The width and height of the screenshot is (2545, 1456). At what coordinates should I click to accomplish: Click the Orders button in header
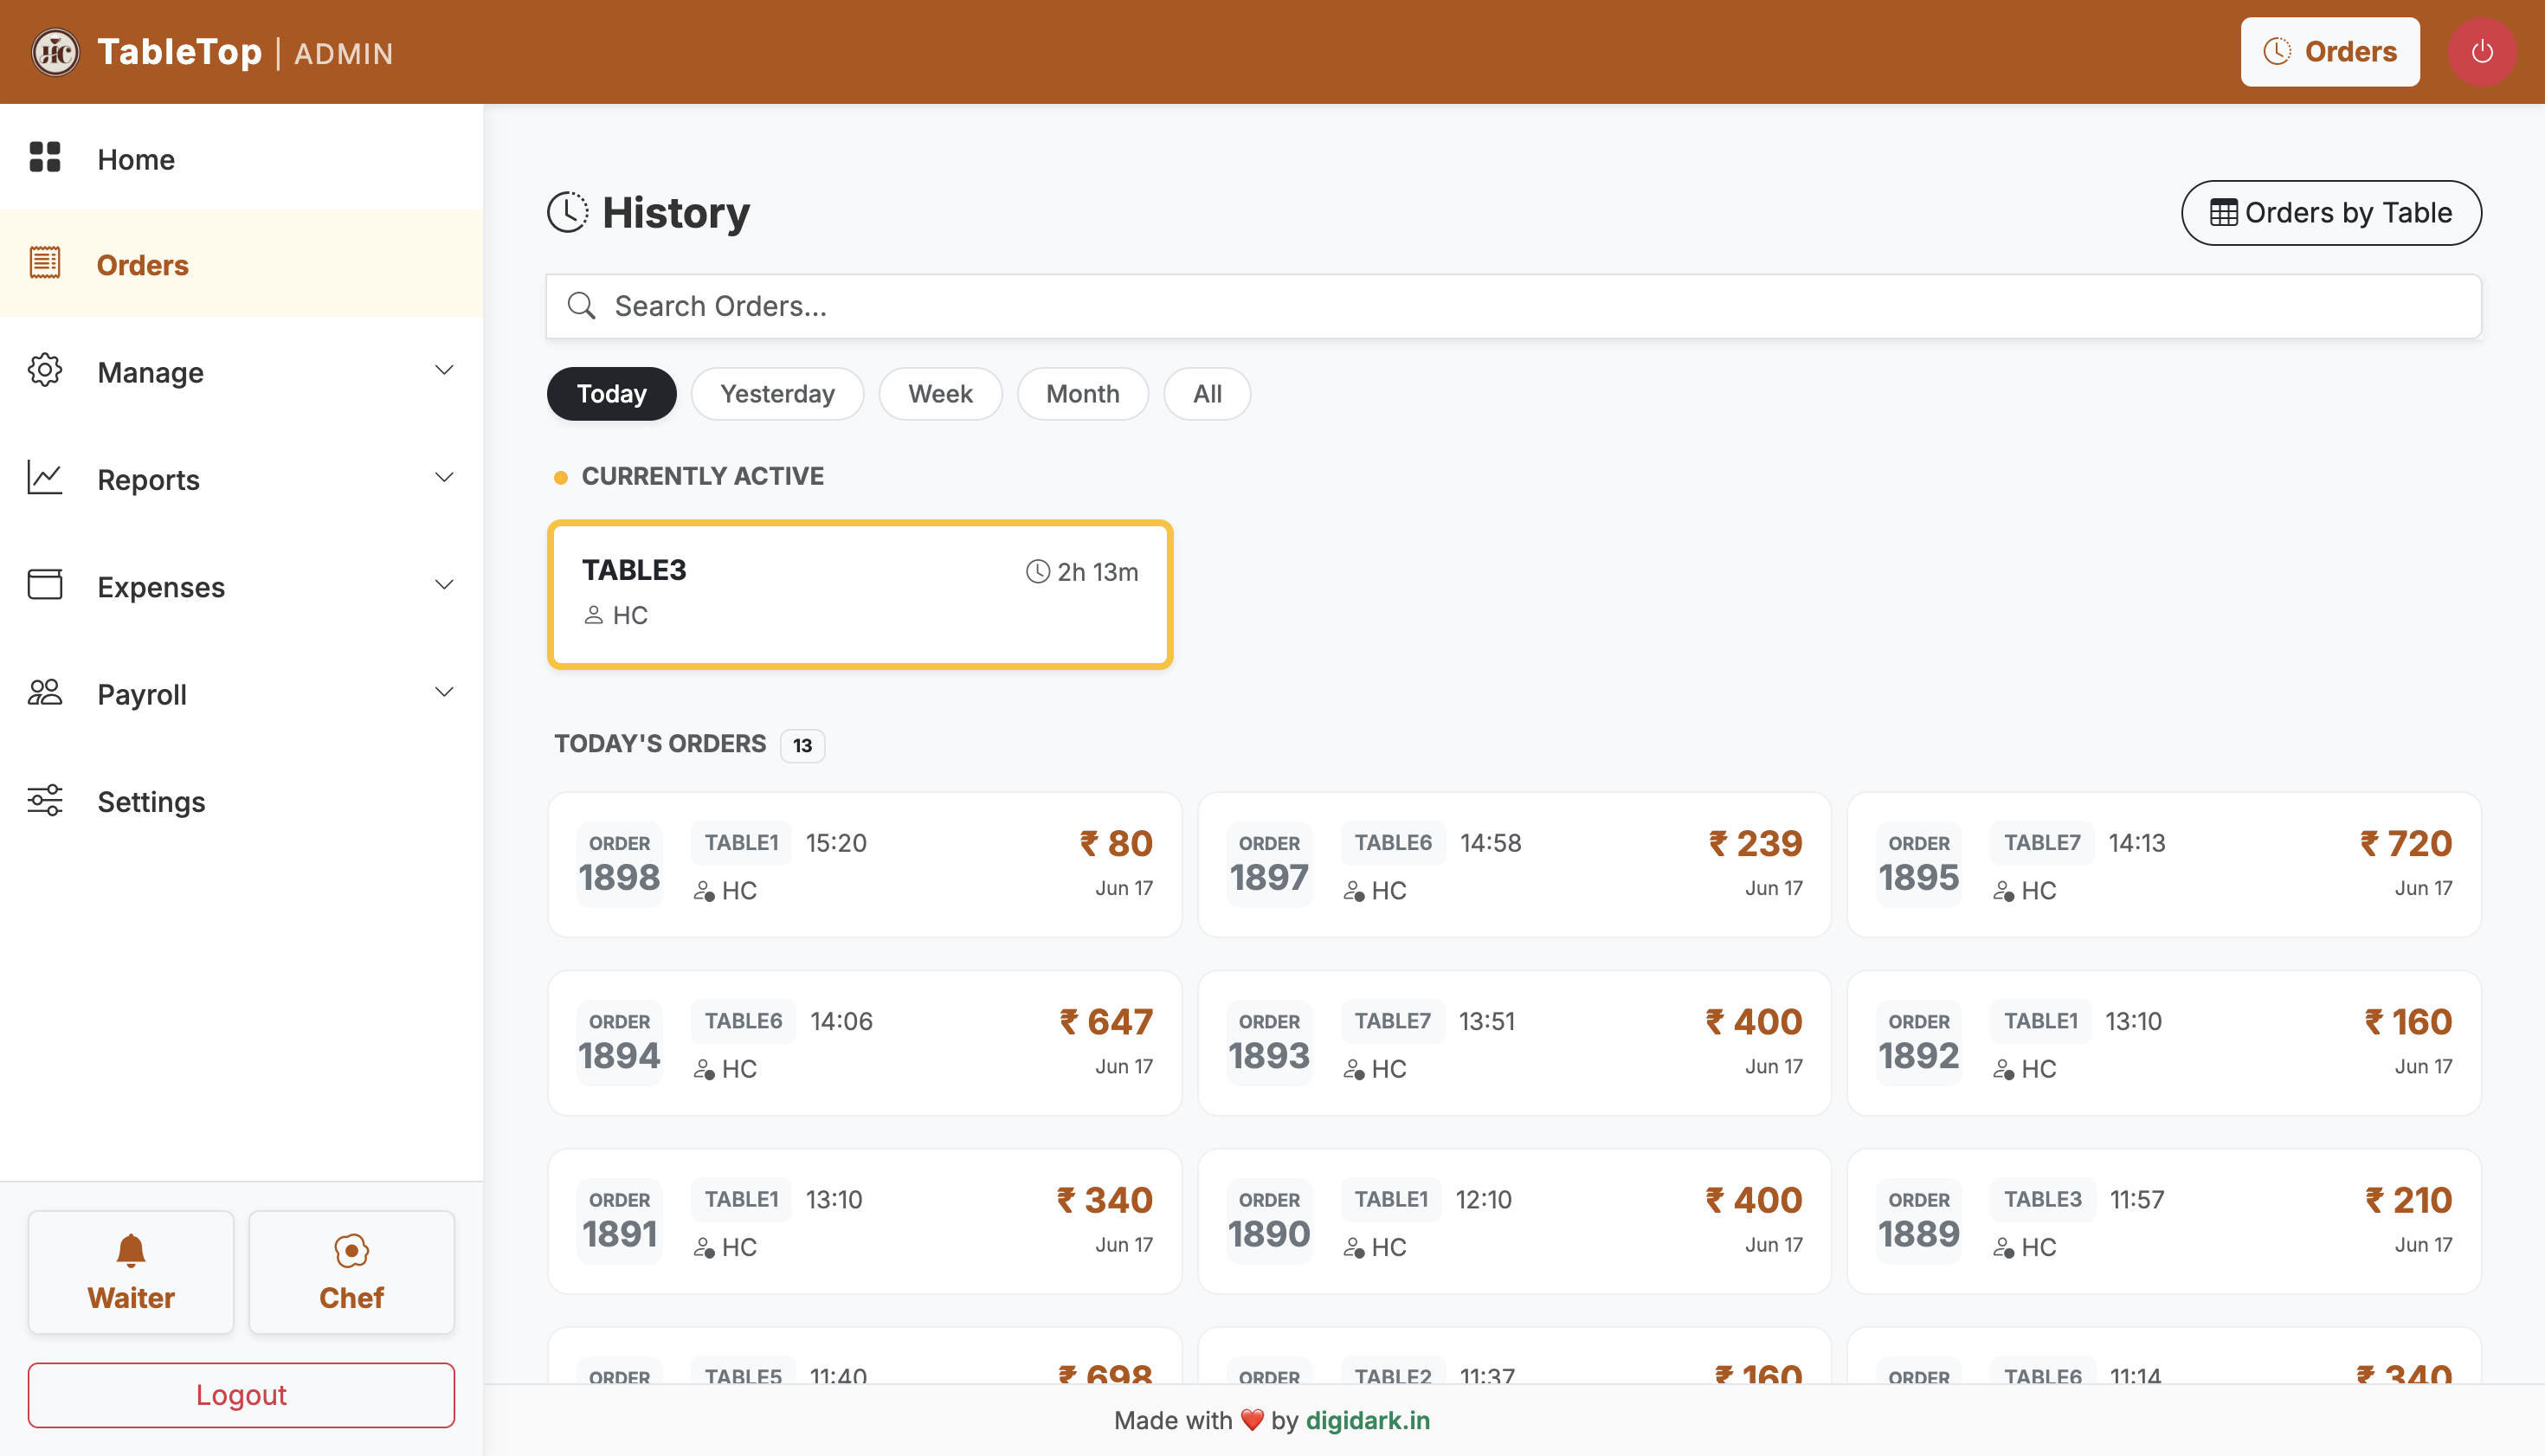point(2330,52)
